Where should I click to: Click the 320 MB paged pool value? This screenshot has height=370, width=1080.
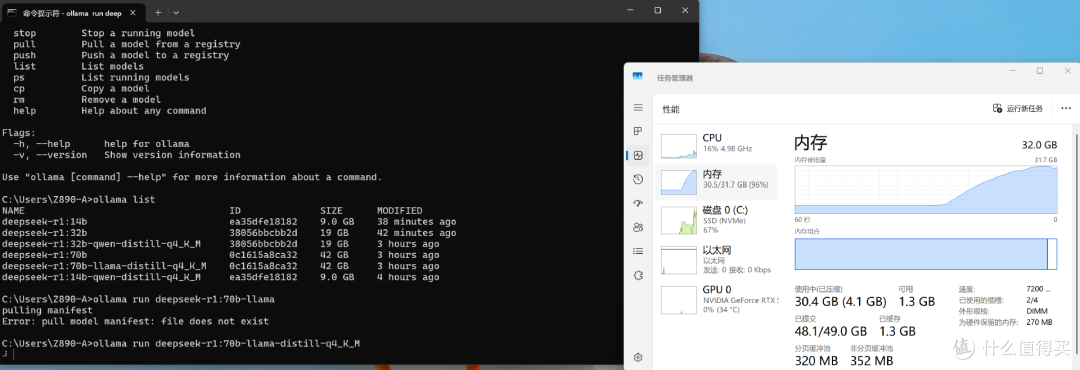pos(816,360)
